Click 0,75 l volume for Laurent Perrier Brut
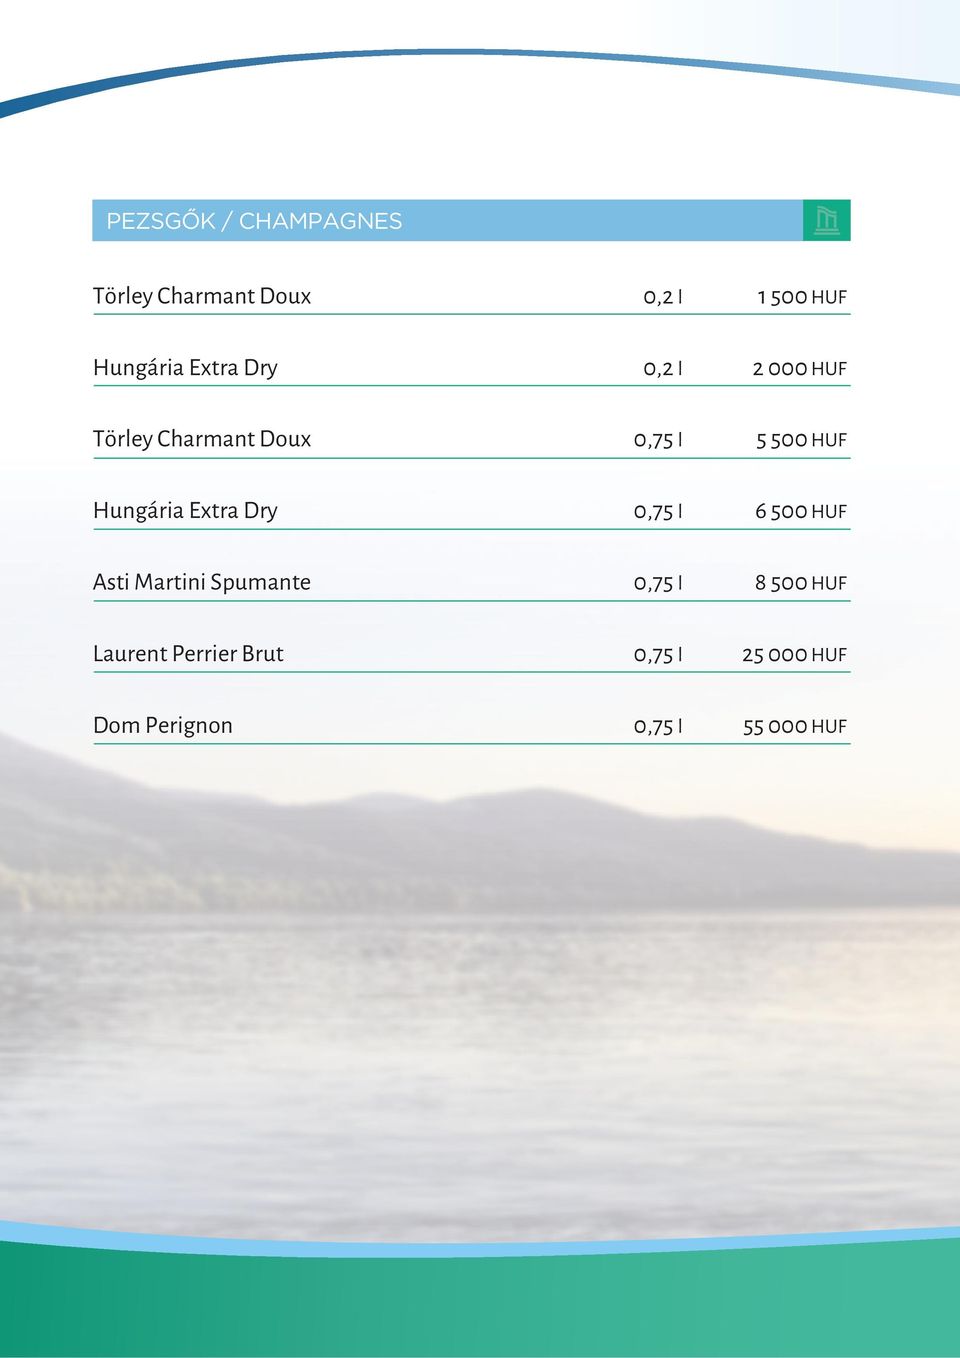The width and height of the screenshot is (960, 1358). 658,655
